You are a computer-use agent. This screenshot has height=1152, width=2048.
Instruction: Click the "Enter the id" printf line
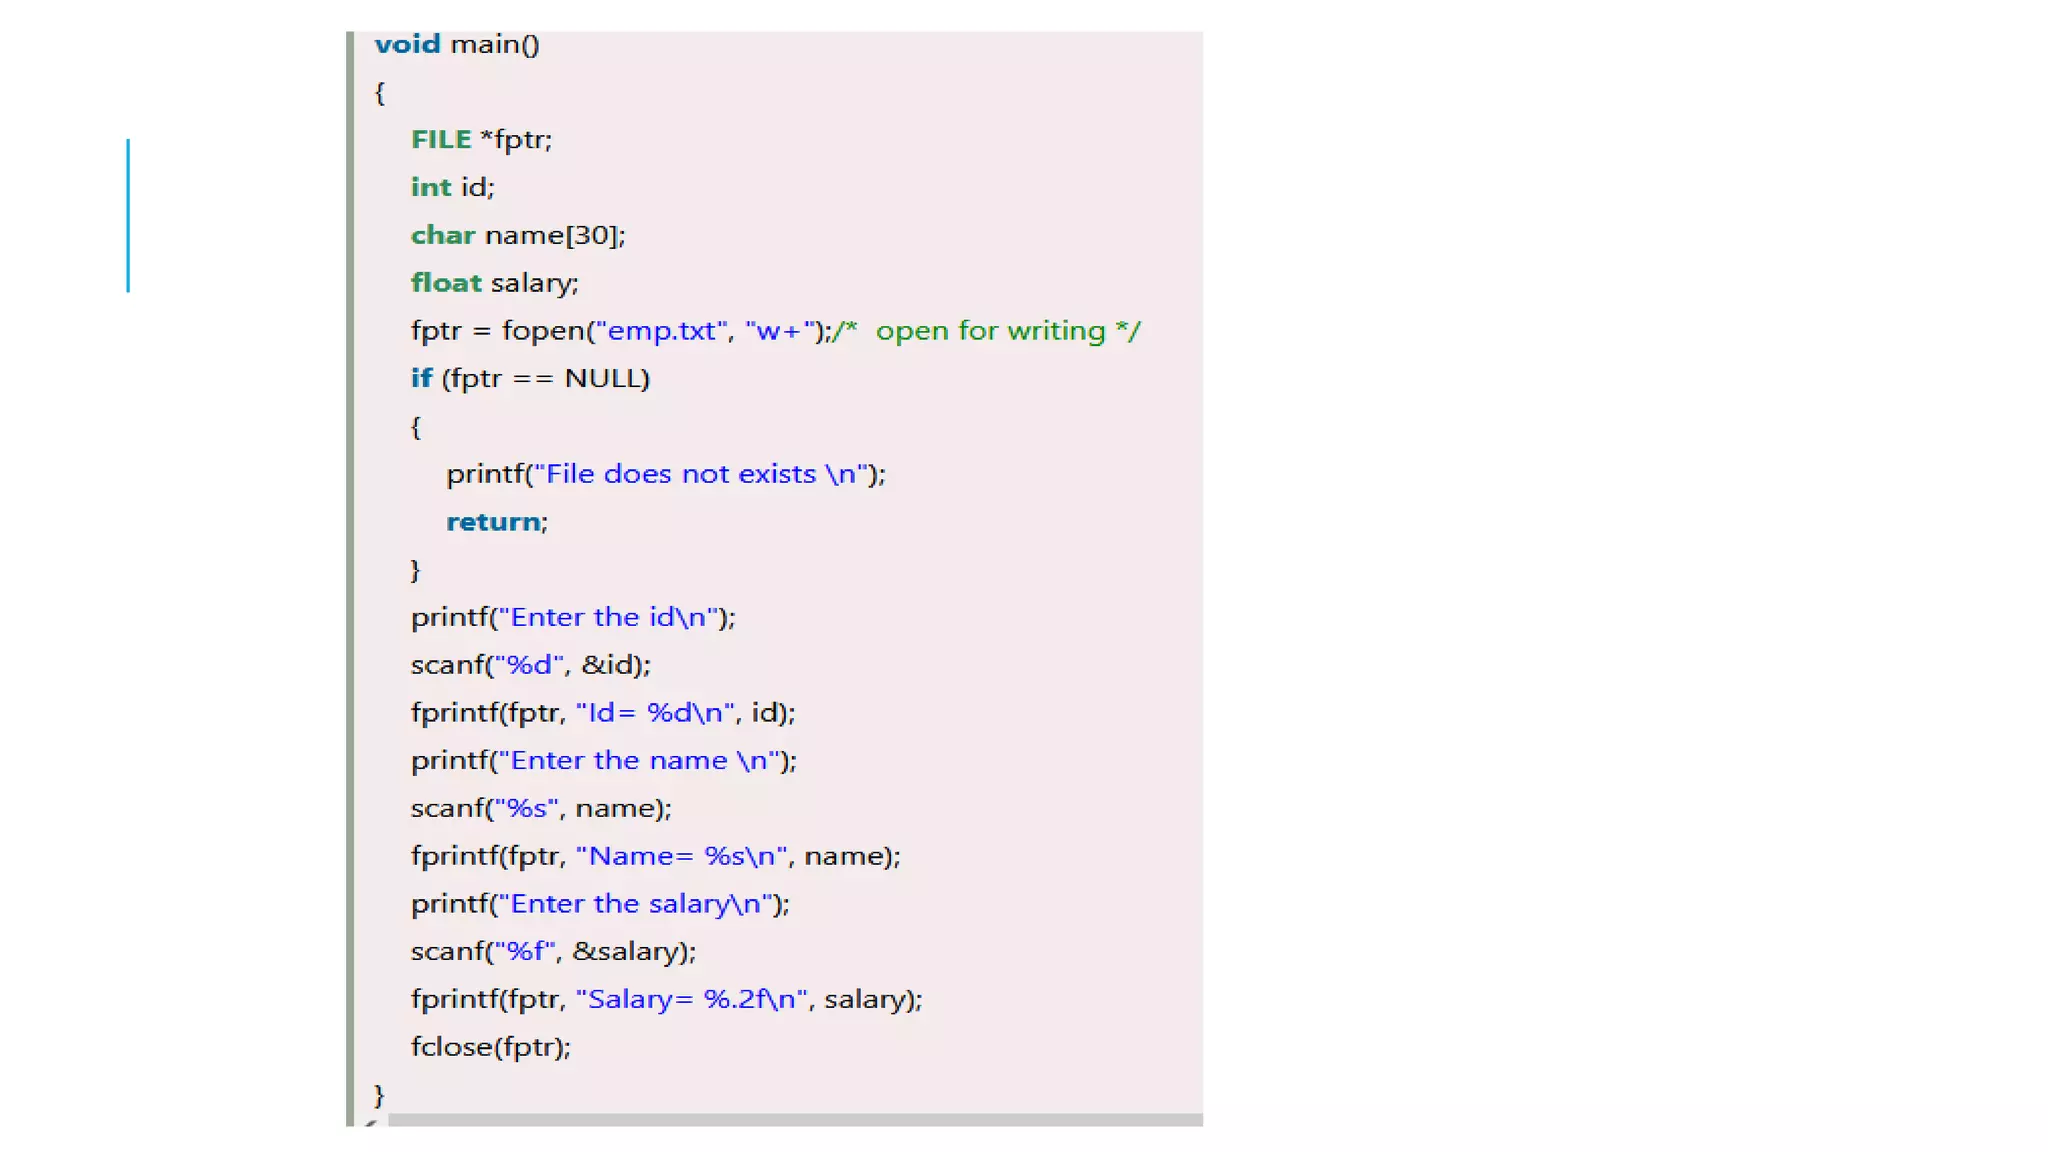pos(572,618)
